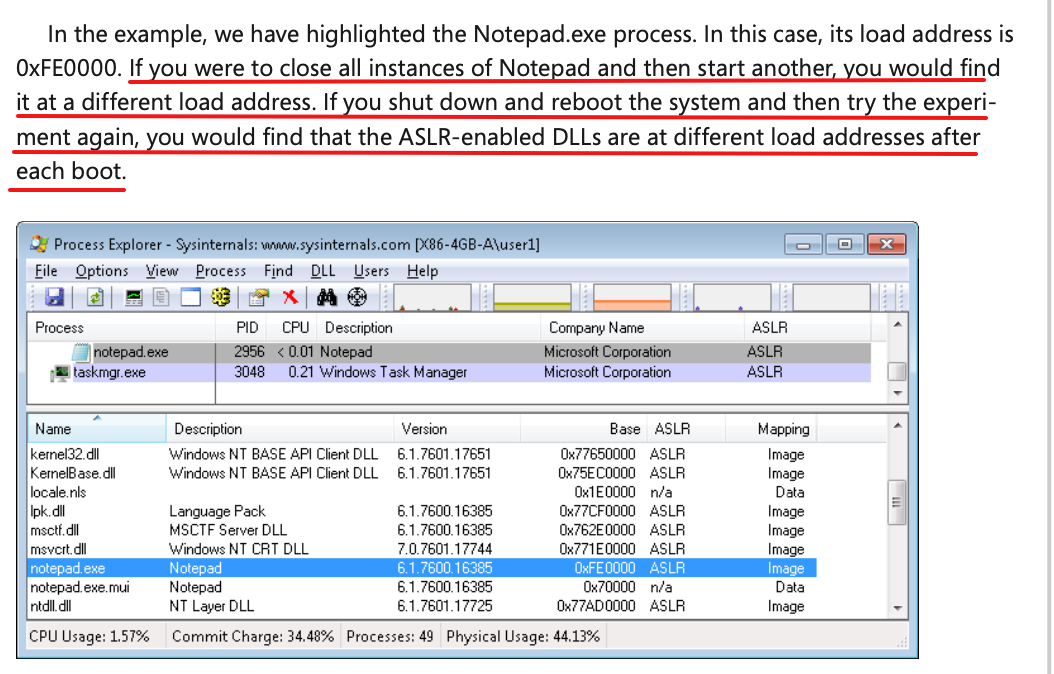The width and height of the screenshot is (1054, 674).
Task: Click base address 0xFE0000
Action: [x=604, y=568]
